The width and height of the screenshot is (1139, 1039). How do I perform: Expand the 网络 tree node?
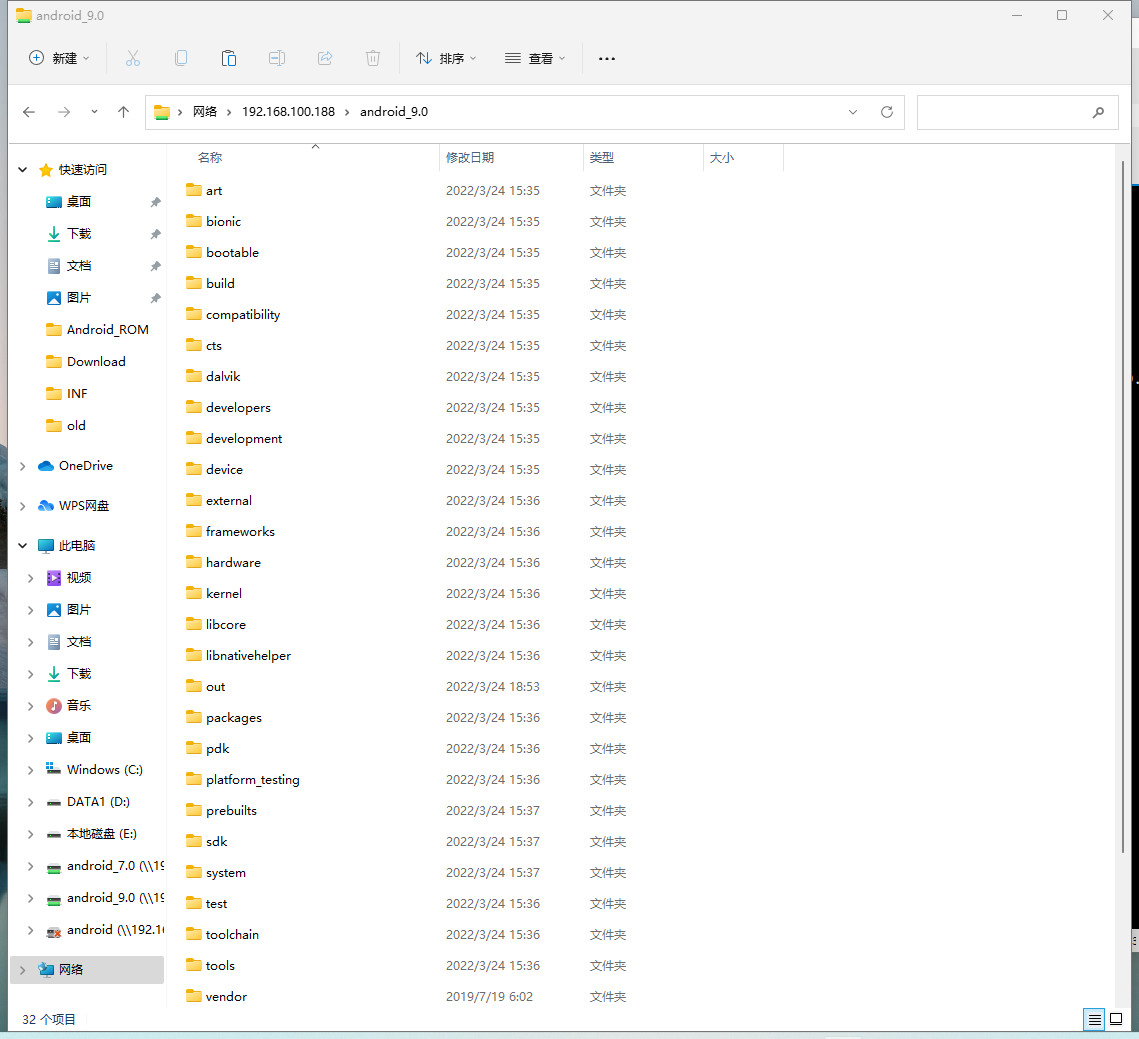click(x=23, y=969)
